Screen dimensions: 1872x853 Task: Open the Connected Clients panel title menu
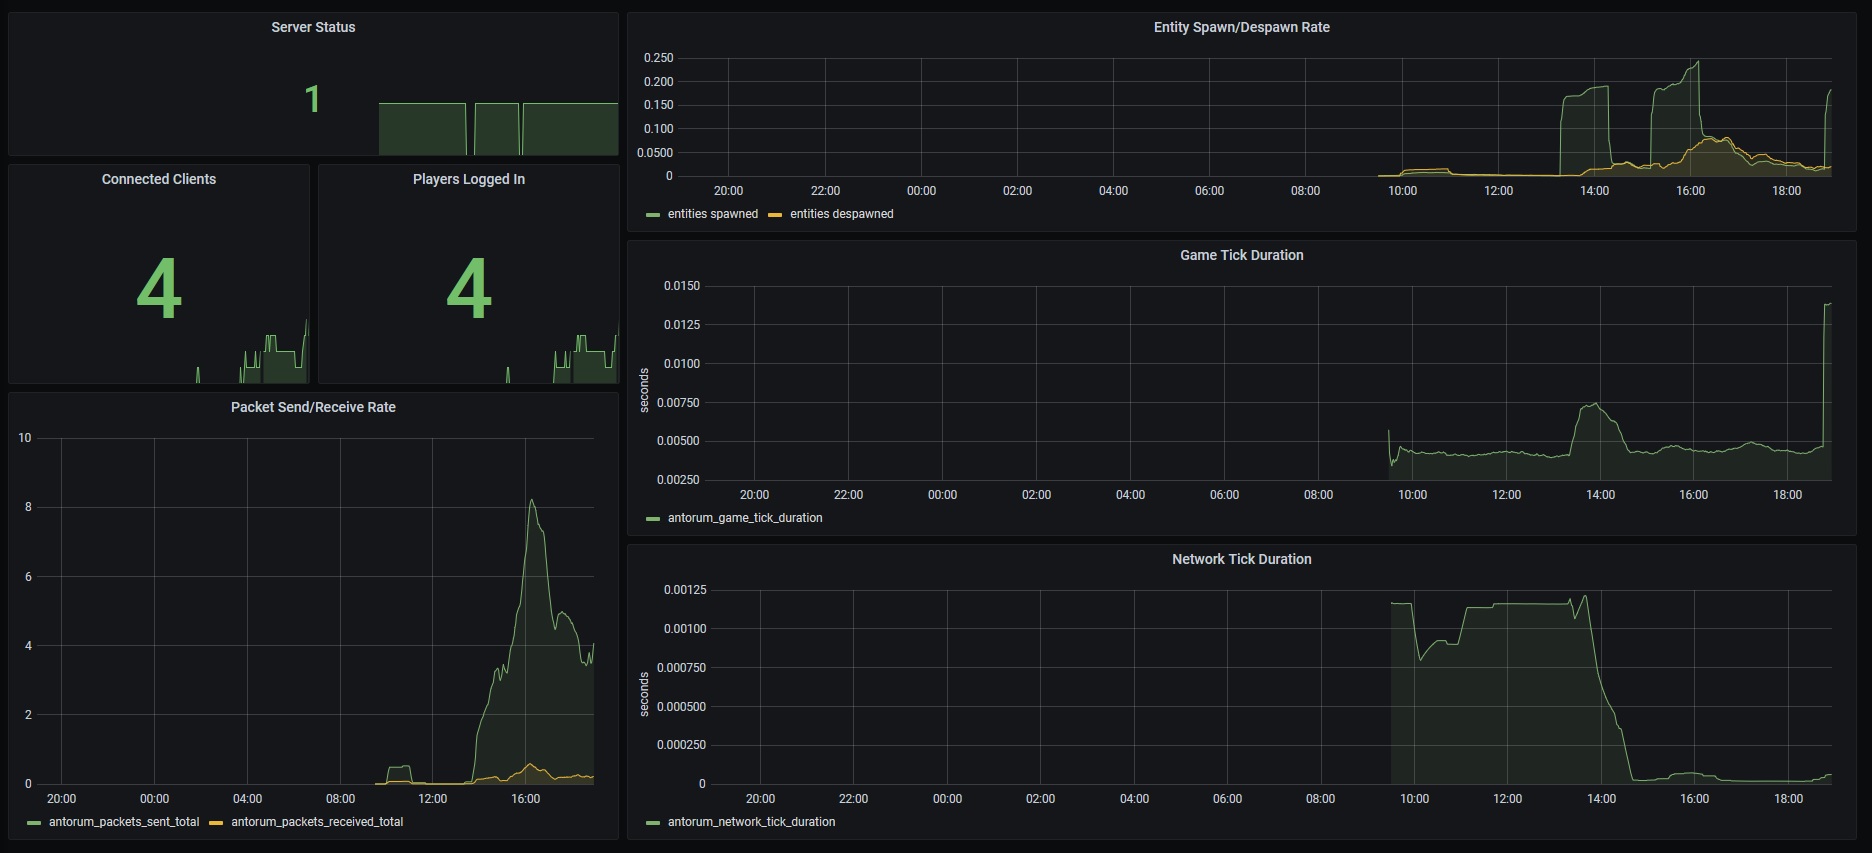(x=159, y=179)
